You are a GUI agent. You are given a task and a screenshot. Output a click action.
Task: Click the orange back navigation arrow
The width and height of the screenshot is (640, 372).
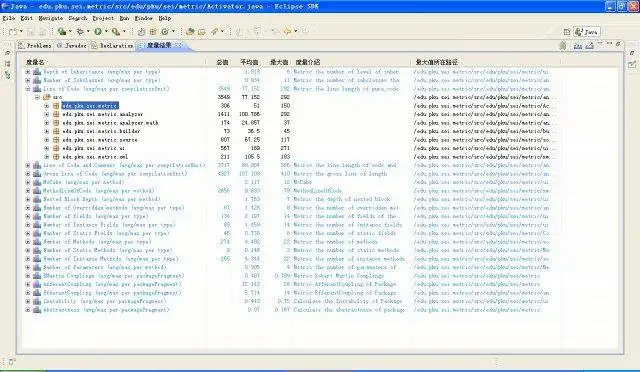pos(287,31)
